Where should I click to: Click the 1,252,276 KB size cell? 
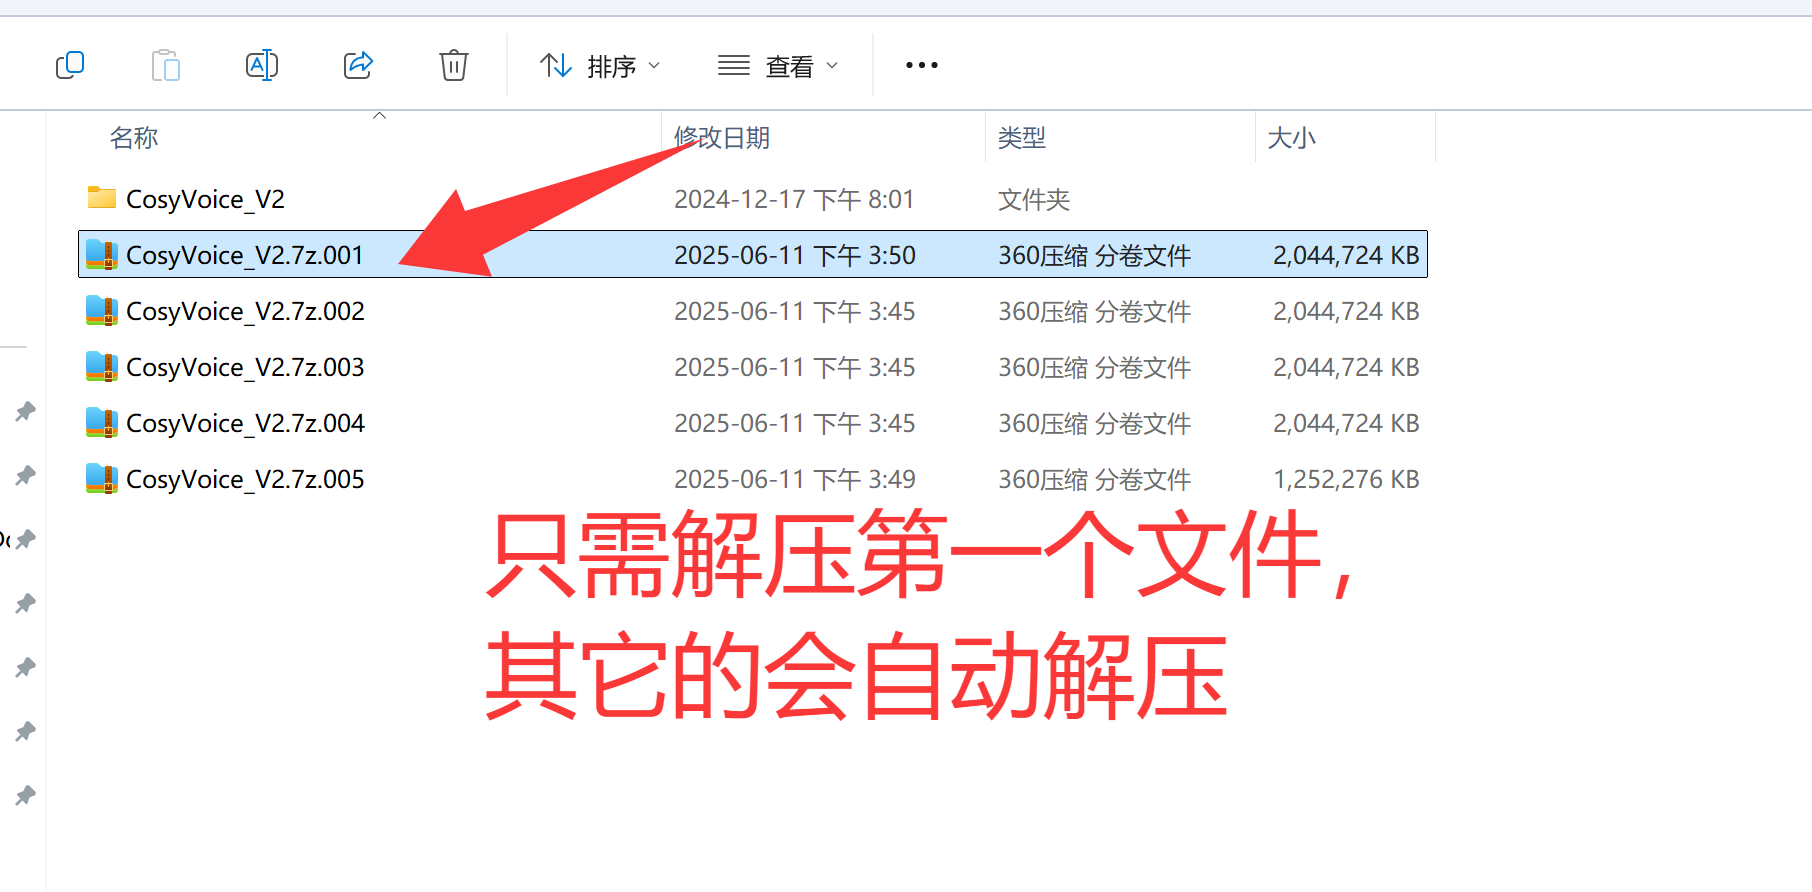[x=1346, y=480]
